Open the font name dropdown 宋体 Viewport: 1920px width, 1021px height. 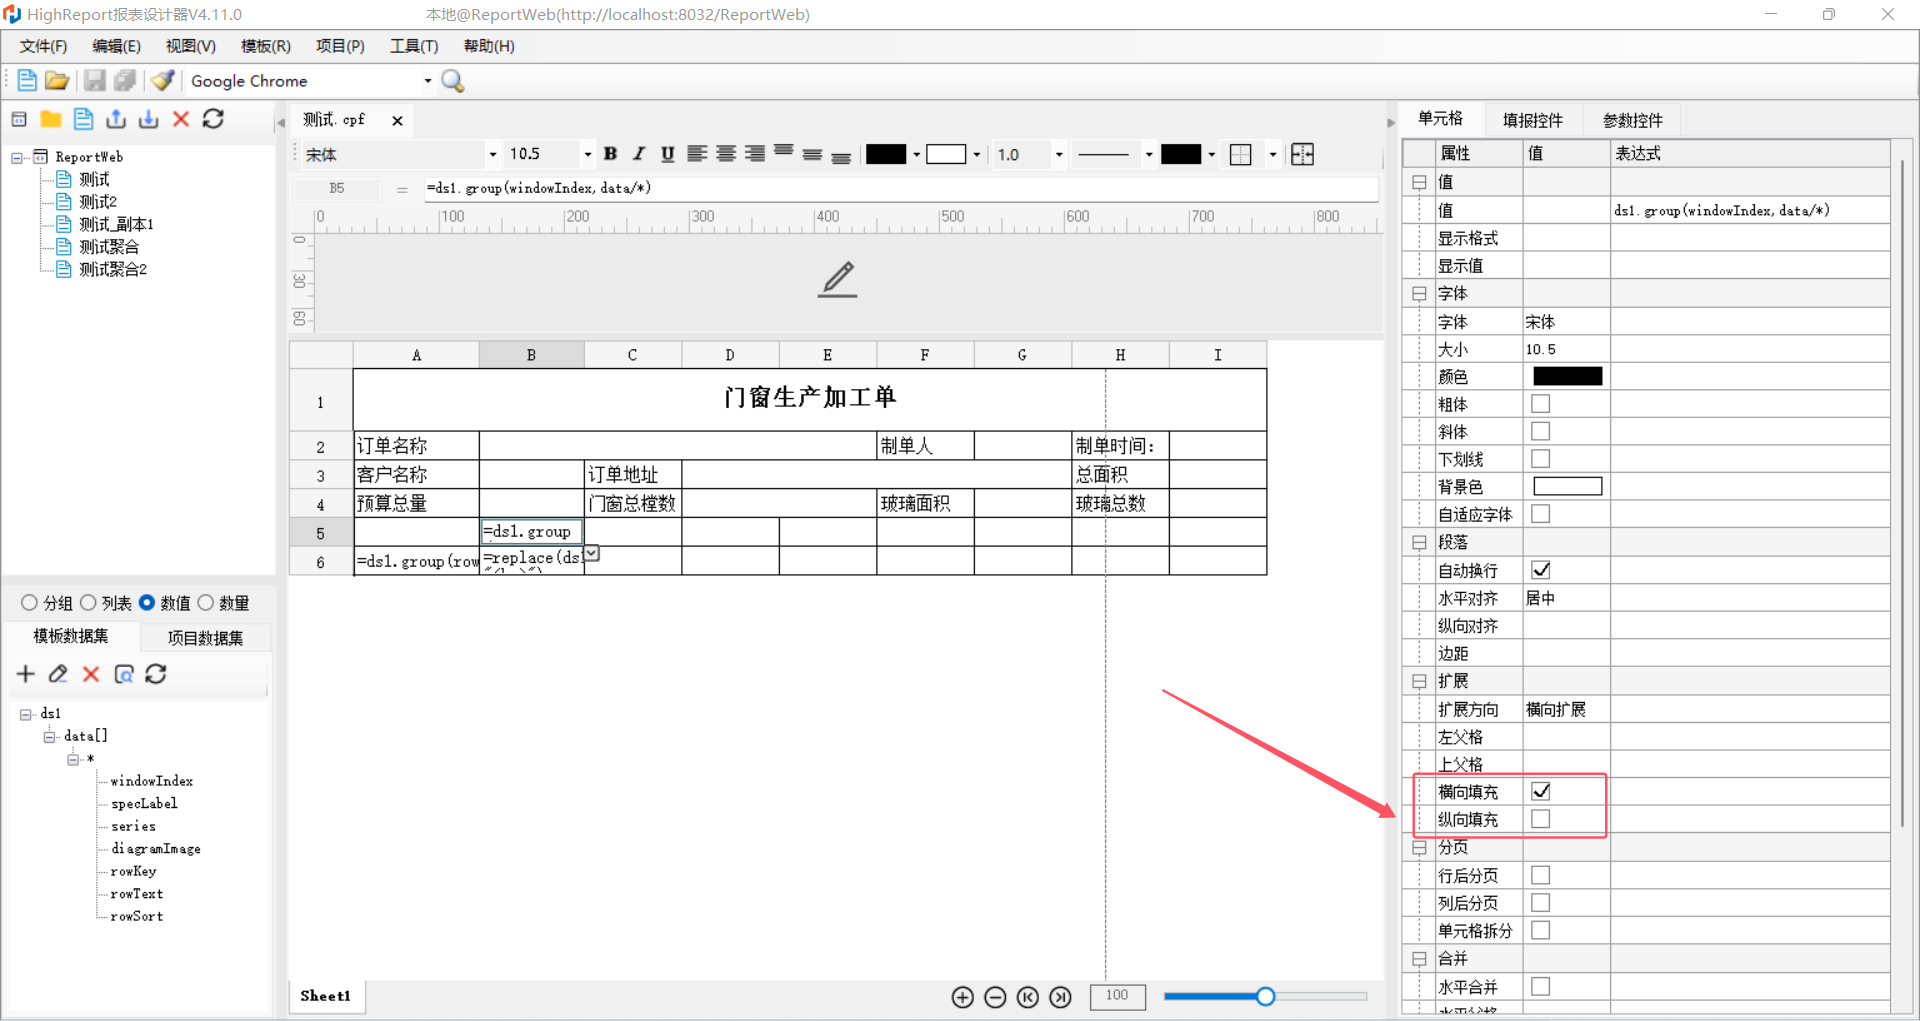coord(492,154)
